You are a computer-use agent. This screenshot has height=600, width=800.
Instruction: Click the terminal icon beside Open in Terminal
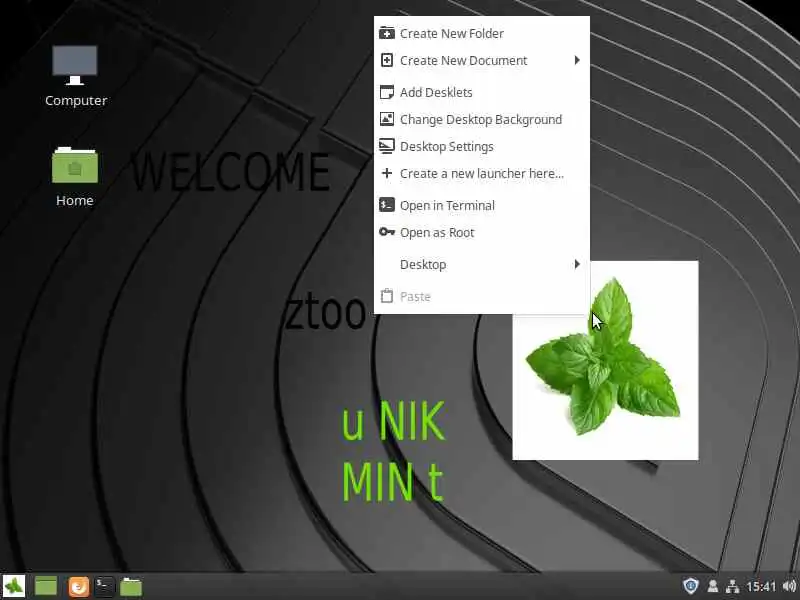[387, 205]
